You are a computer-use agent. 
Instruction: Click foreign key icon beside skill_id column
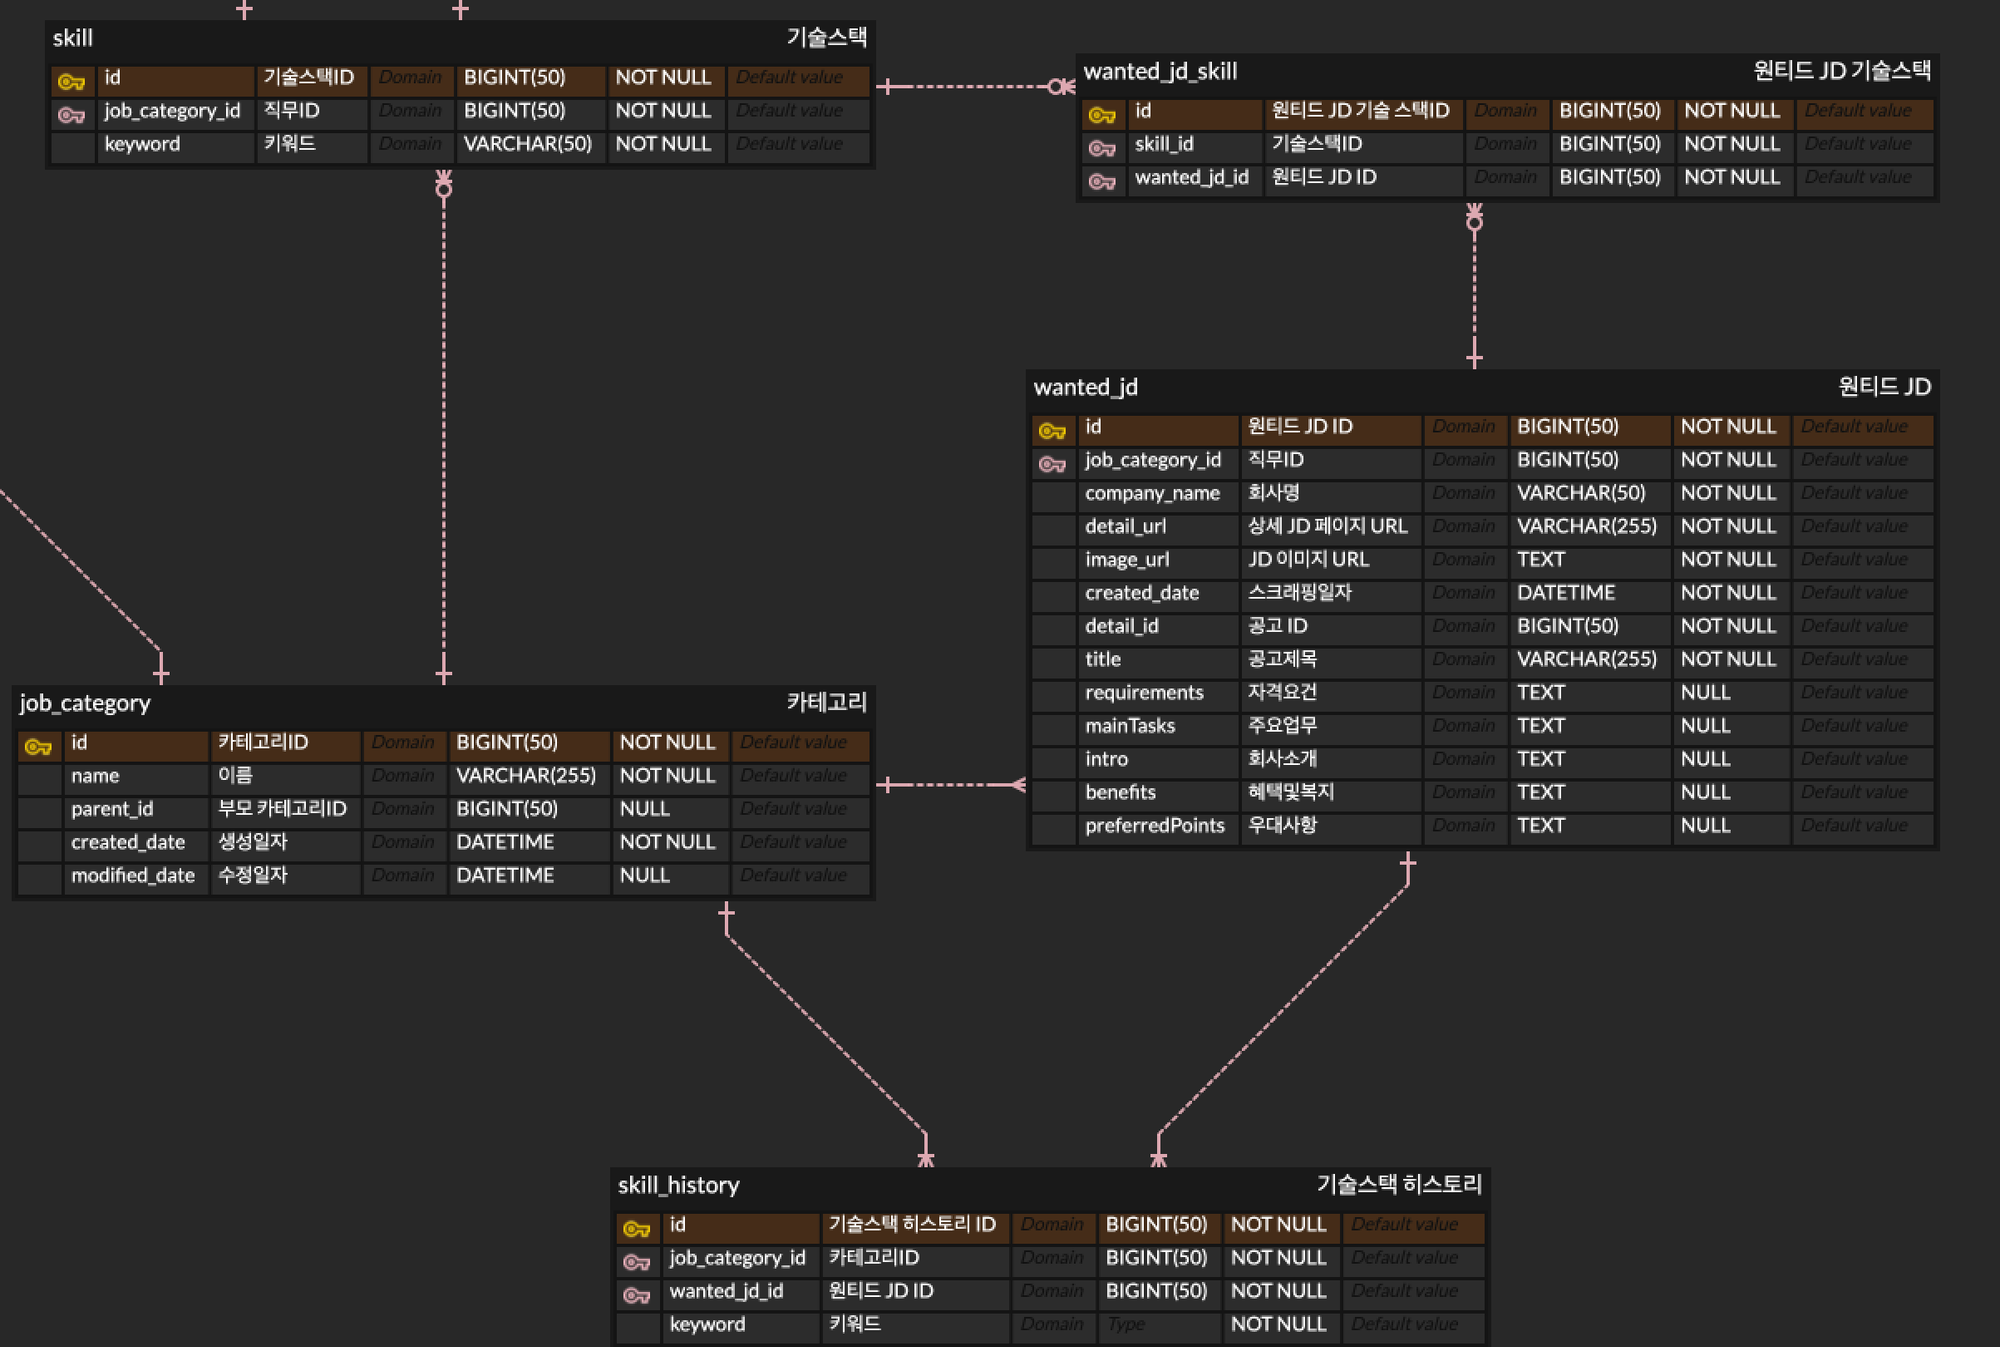pyautogui.click(x=1101, y=148)
